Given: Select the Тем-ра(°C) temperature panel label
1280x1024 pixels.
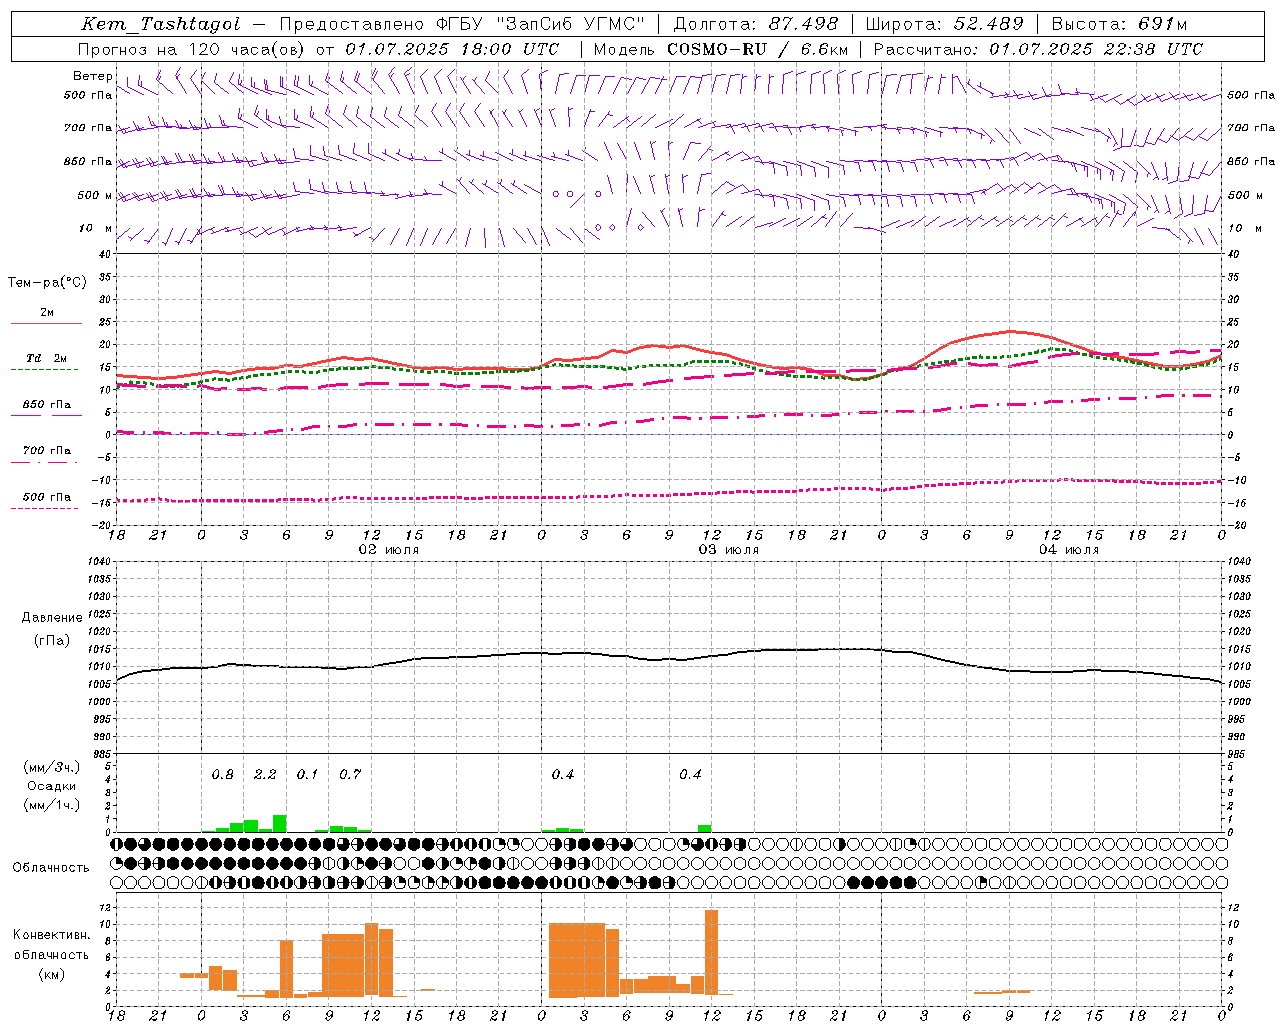Looking at the screenshot, I should coord(47,283).
